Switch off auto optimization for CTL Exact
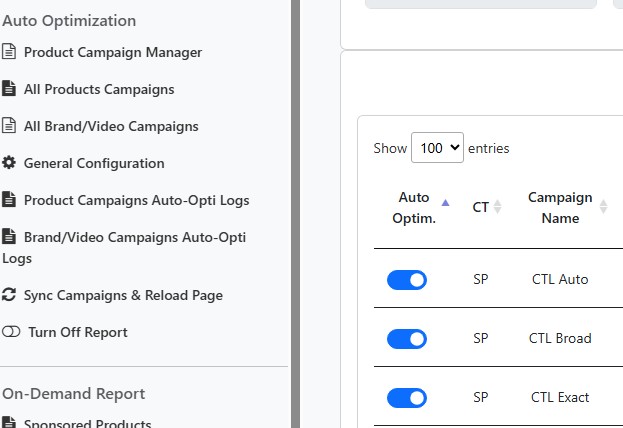 [x=406, y=398]
